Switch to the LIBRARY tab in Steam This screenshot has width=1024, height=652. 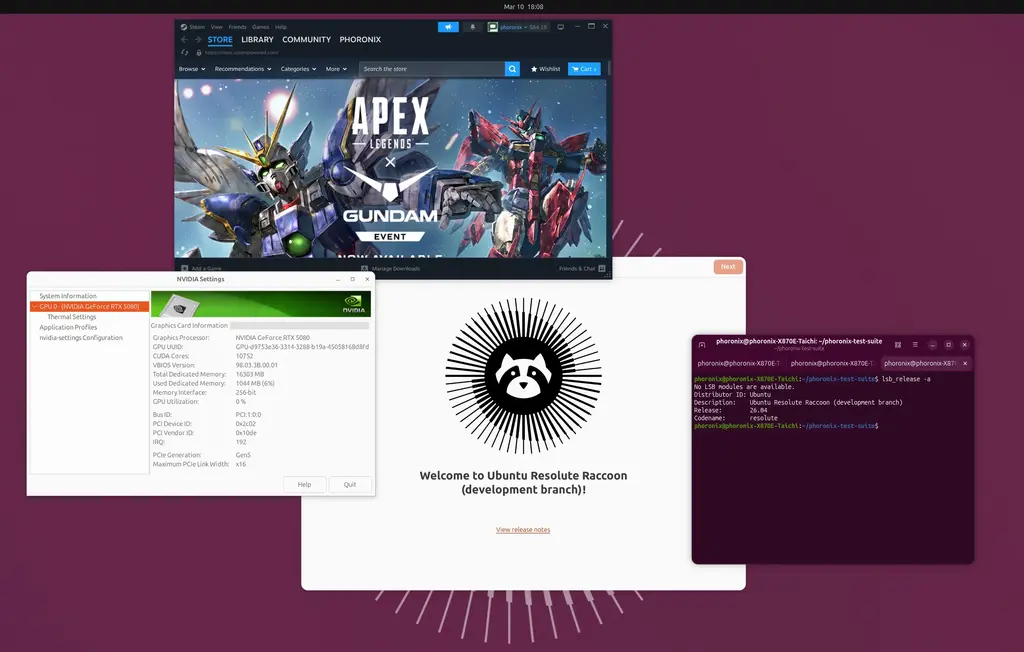click(x=256, y=40)
